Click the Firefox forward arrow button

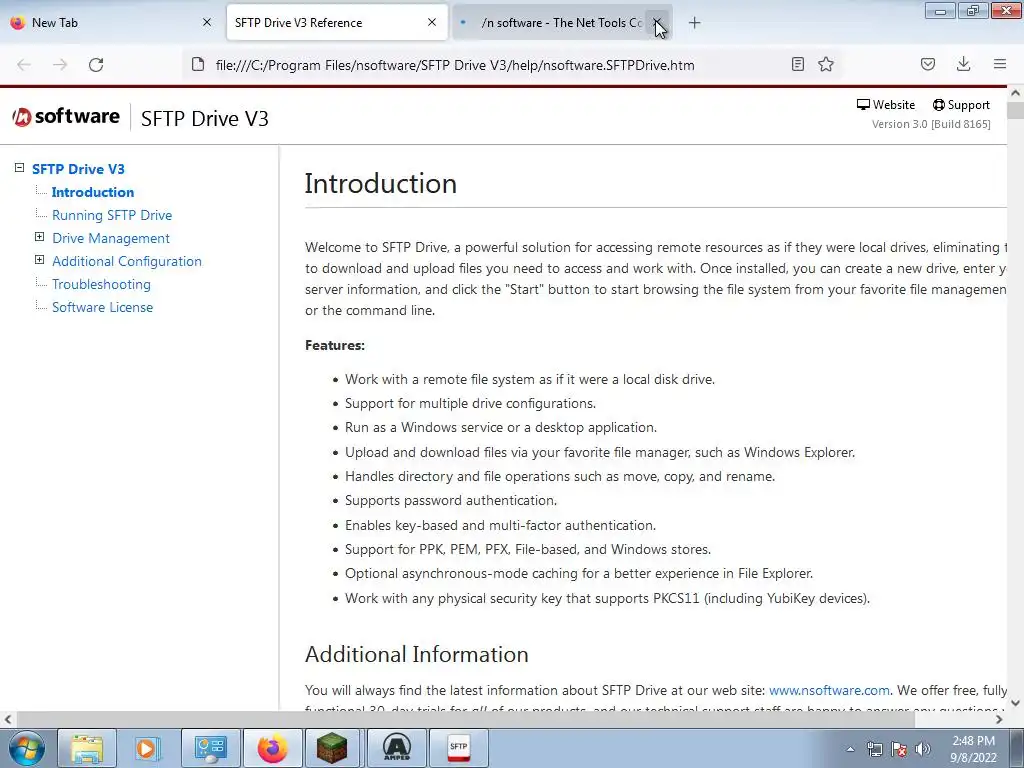point(60,65)
